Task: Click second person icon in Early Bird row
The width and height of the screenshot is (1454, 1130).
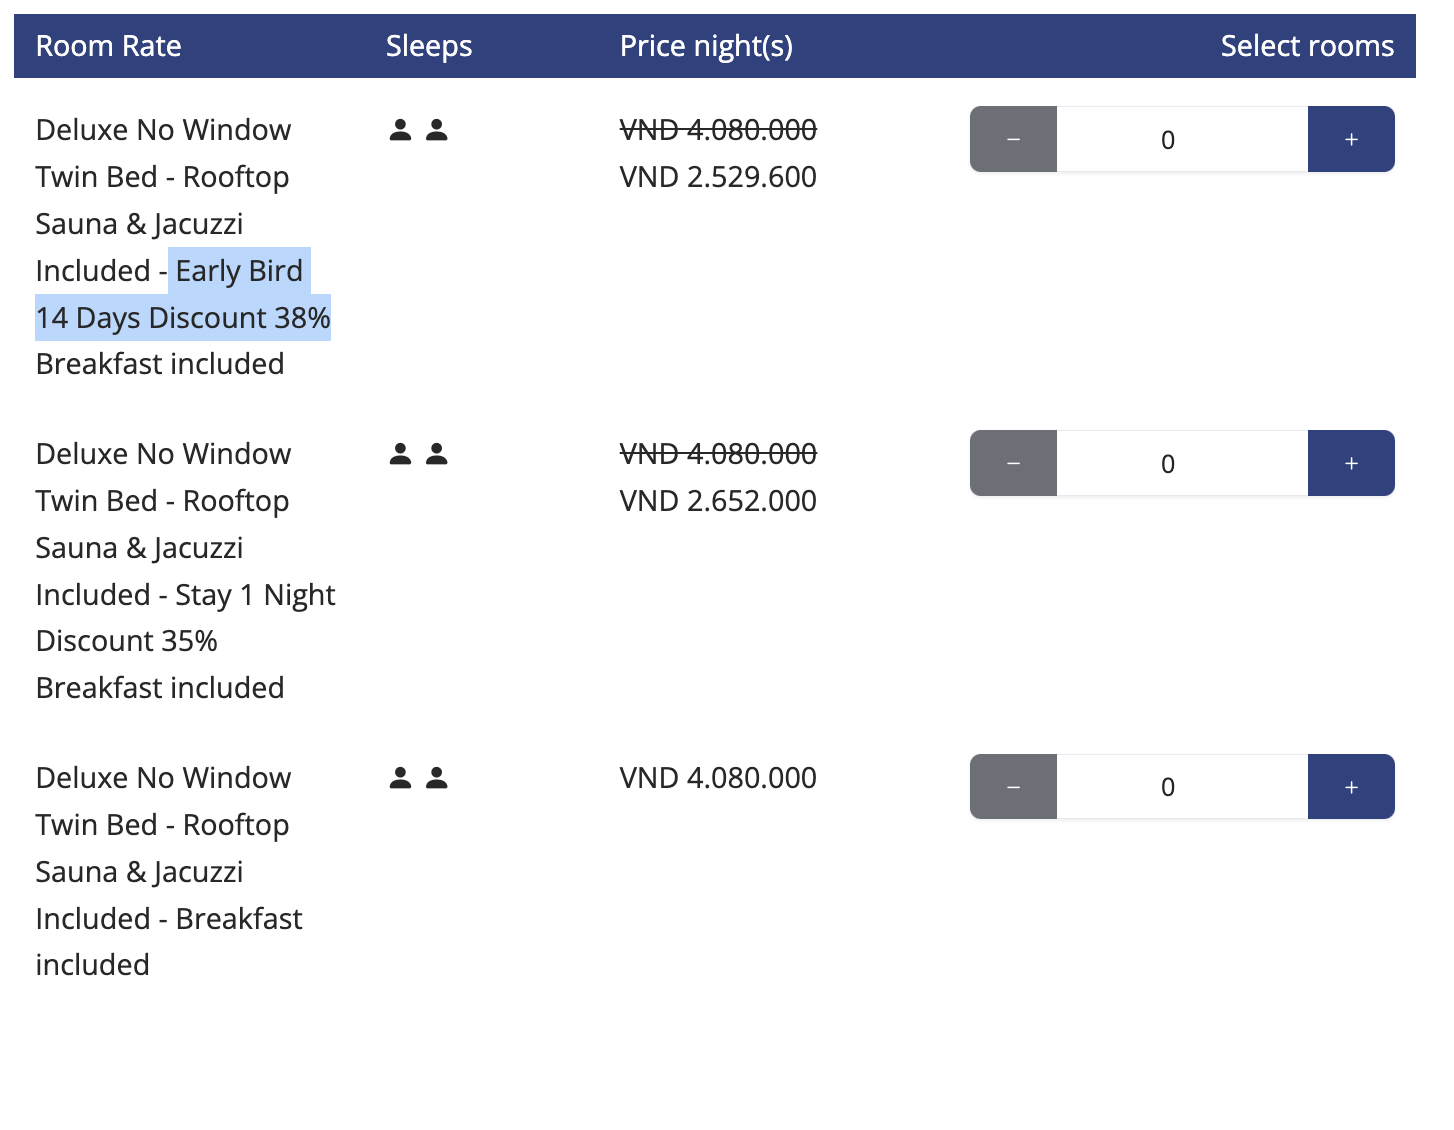Action: pos(437,130)
